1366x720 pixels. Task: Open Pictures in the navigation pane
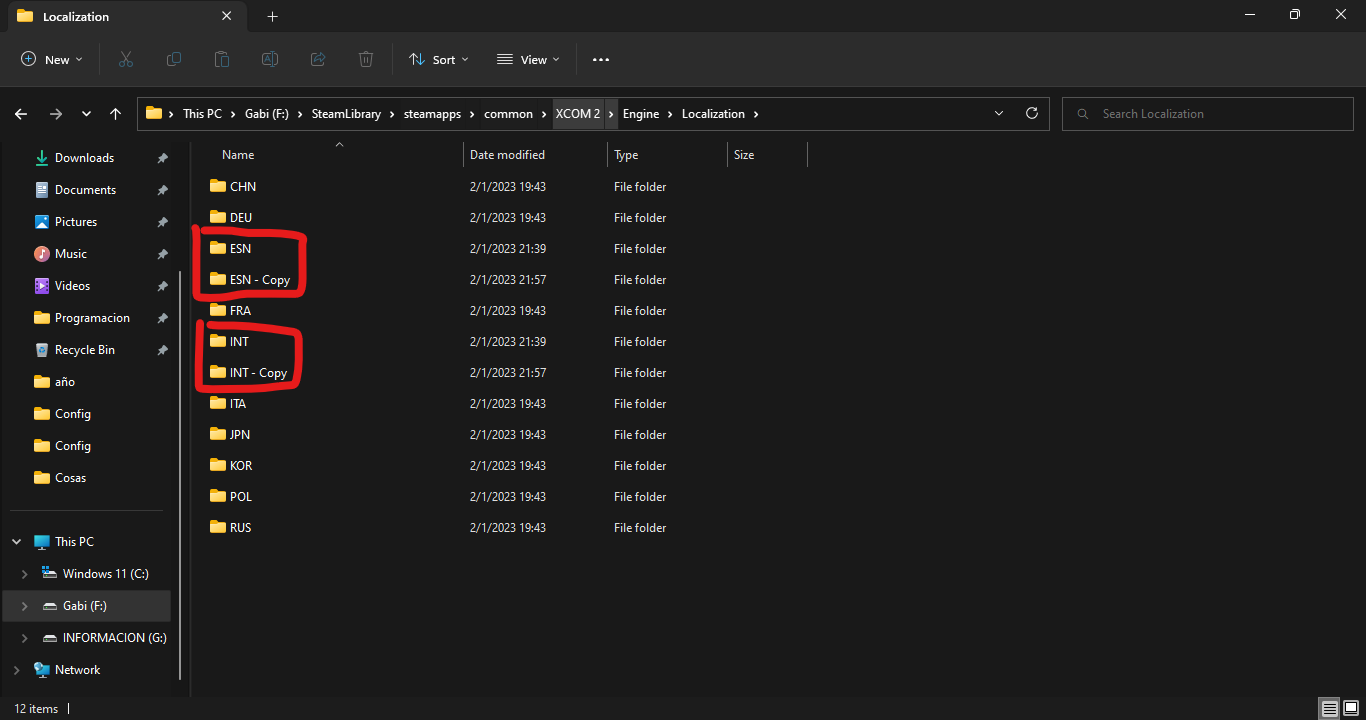coord(76,222)
